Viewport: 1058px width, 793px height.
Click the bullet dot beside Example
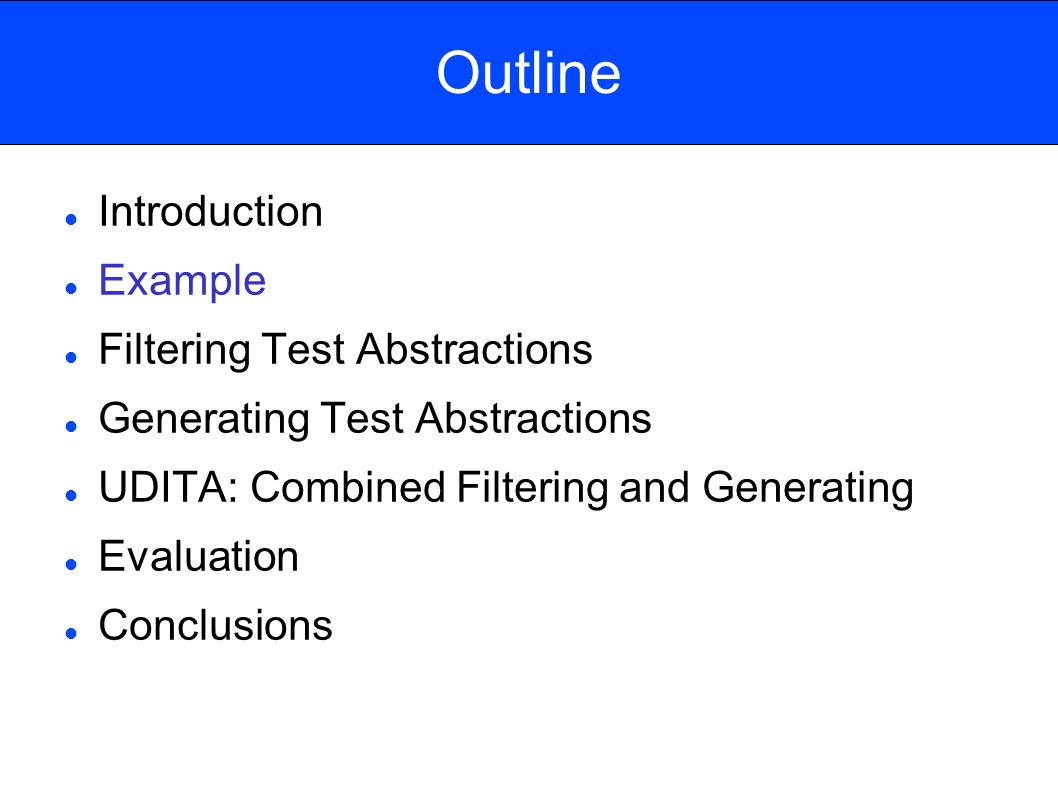[72, 288]
